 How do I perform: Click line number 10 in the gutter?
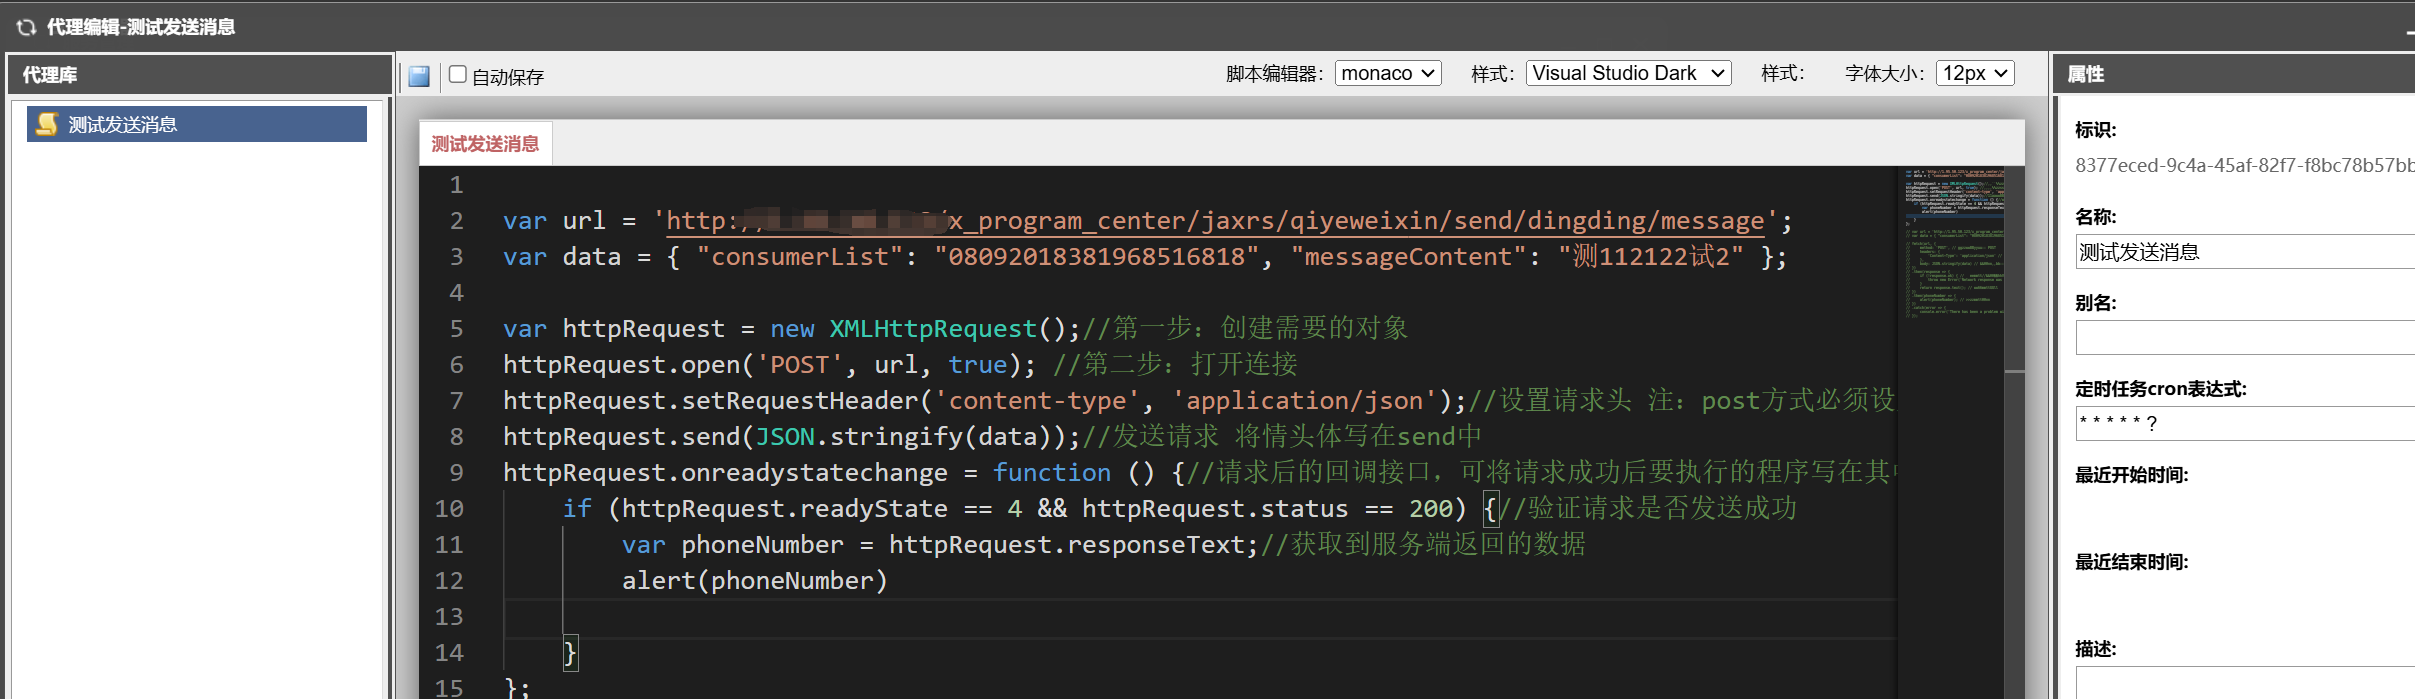(449, 509)
